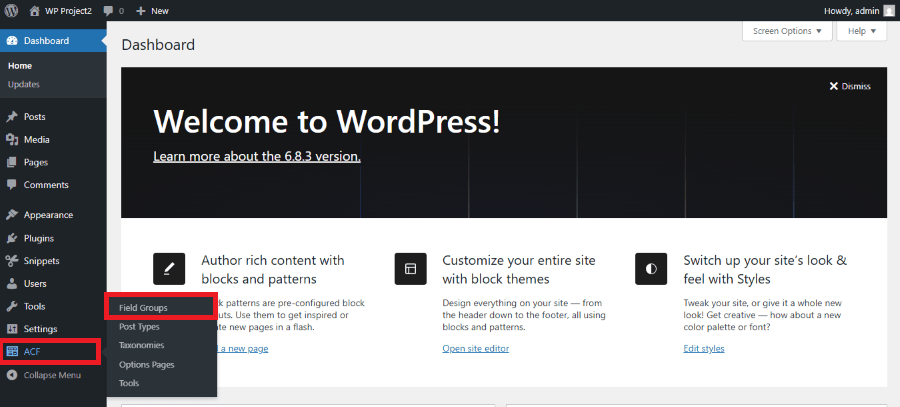Click the Users icon in sidebar
The image size is (900, 407).
click(12, 284)
